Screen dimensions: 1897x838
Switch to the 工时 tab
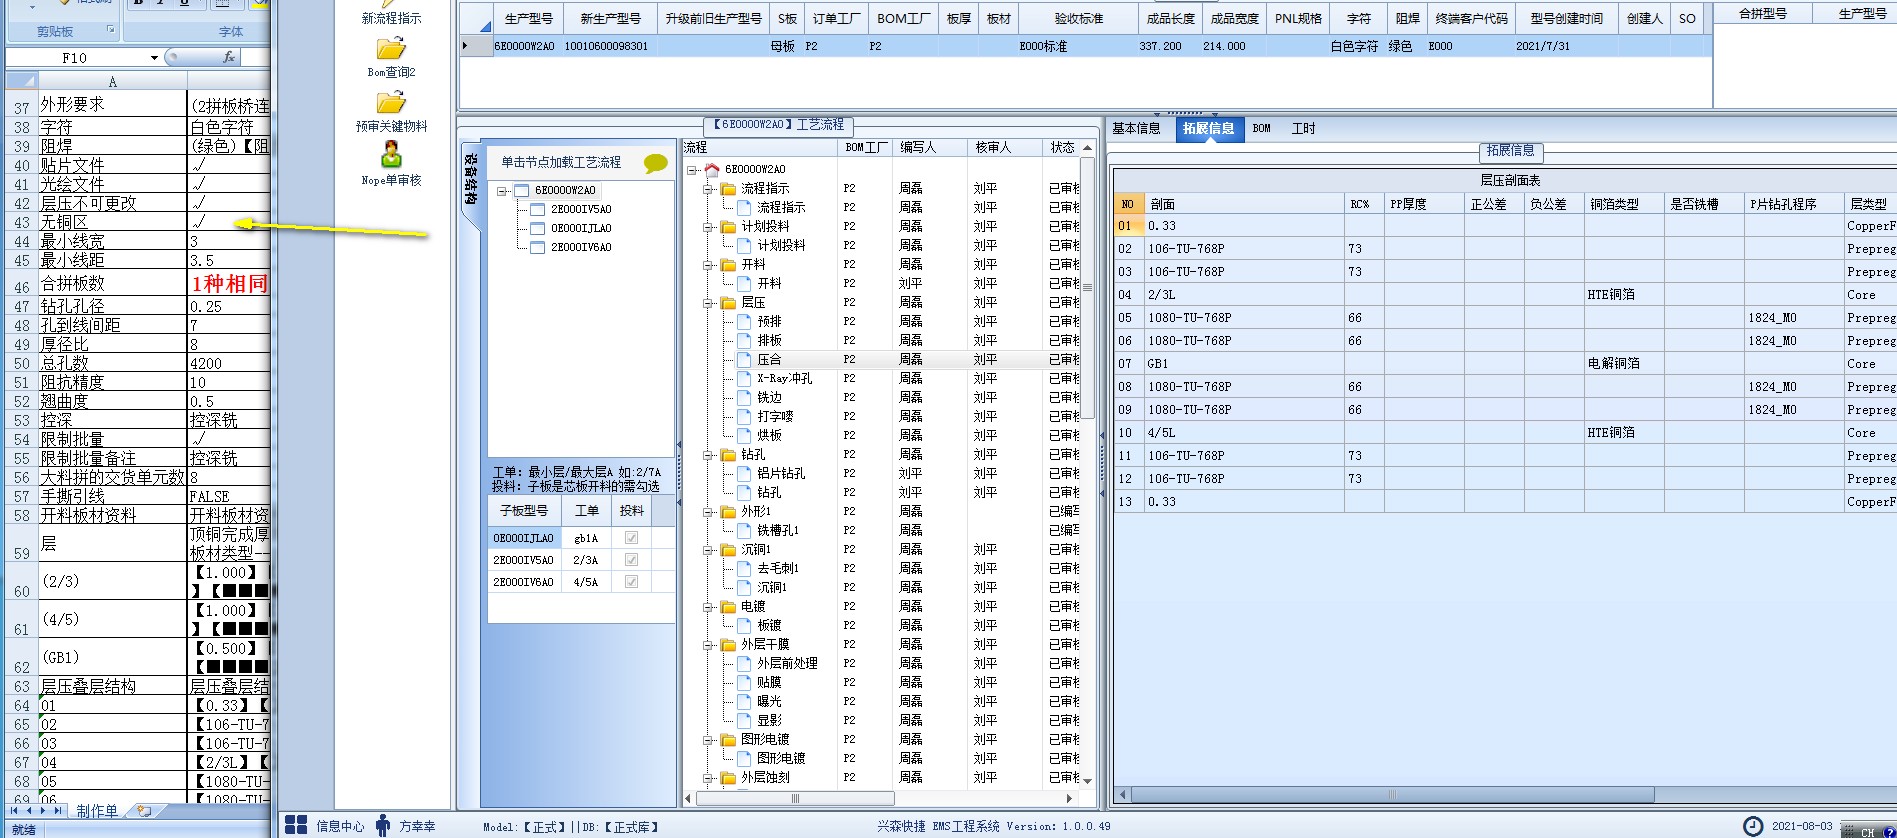[x=1303, y=128]
